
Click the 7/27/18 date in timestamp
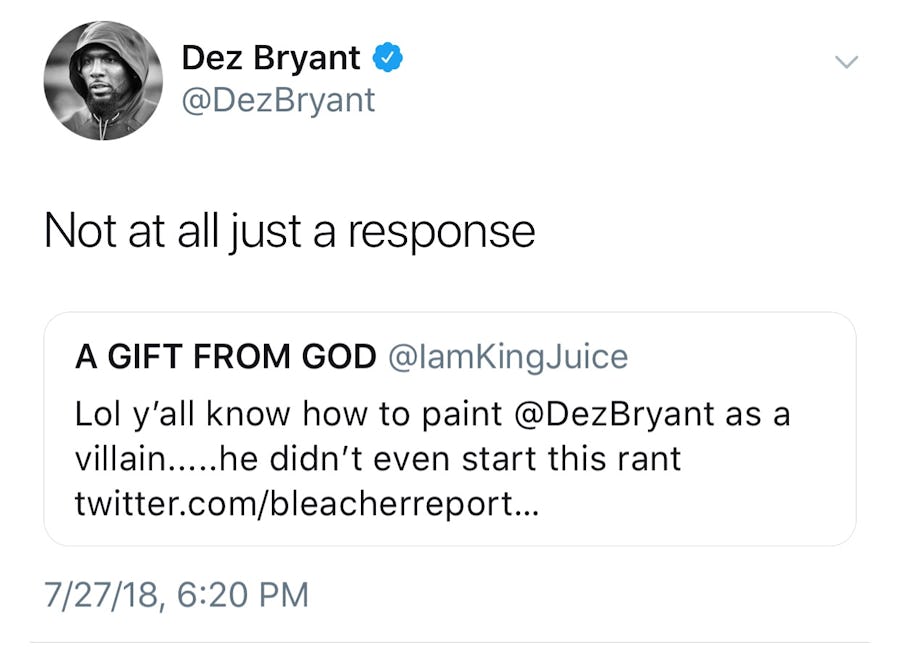pos(102,595)
